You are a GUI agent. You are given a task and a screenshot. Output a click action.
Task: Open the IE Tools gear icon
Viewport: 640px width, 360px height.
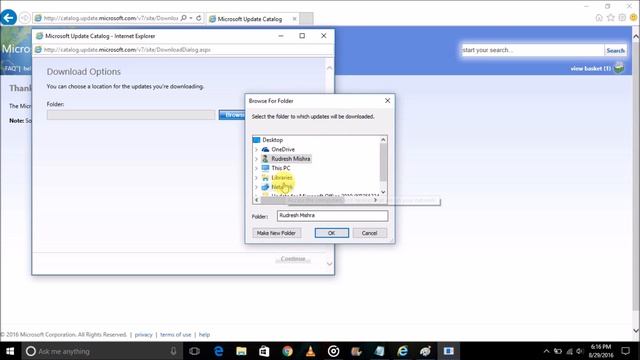click(x=622, y=18)
